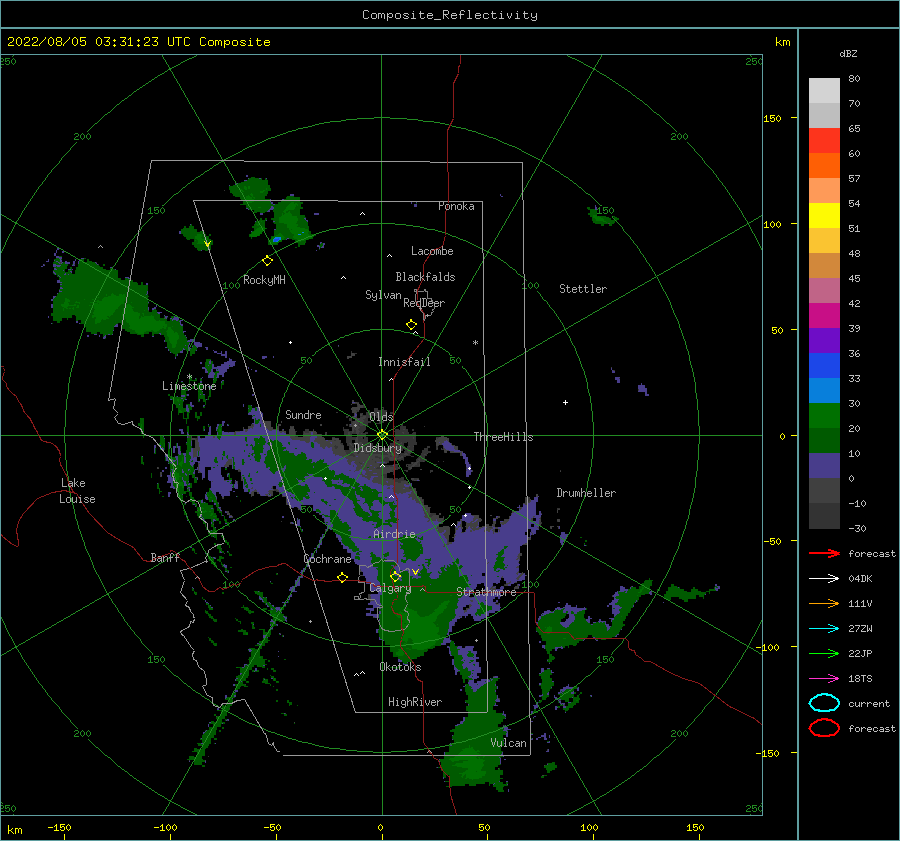This screenshot has height=841, width=900.
Task: Click the Sundre town label
Action: tap(303, 414)
